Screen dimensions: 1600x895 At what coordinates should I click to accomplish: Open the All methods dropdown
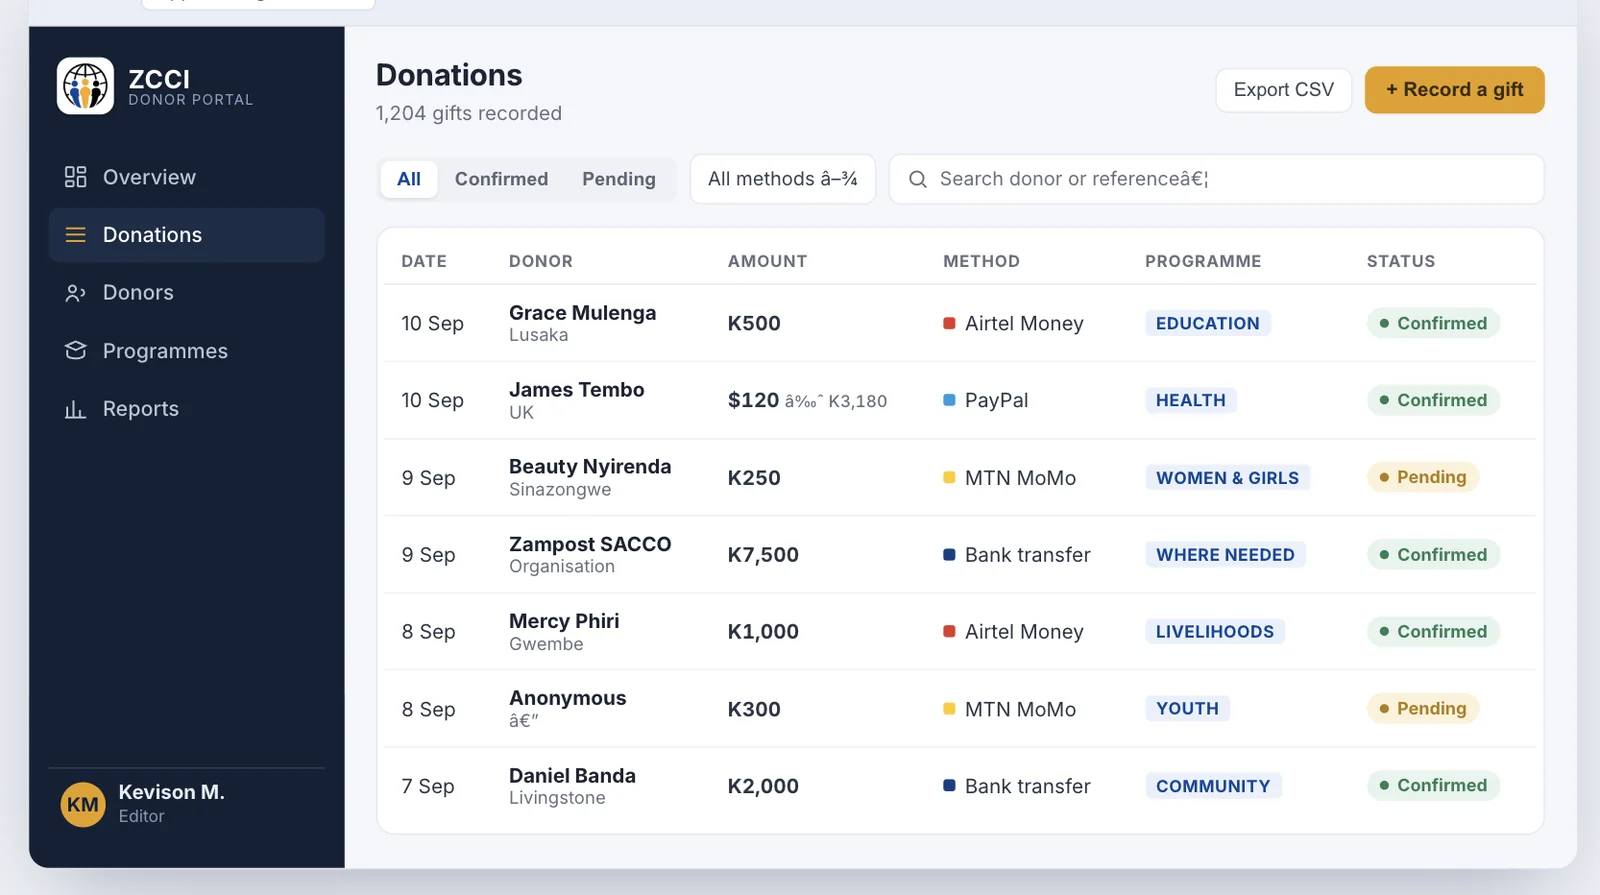[783, 179]
